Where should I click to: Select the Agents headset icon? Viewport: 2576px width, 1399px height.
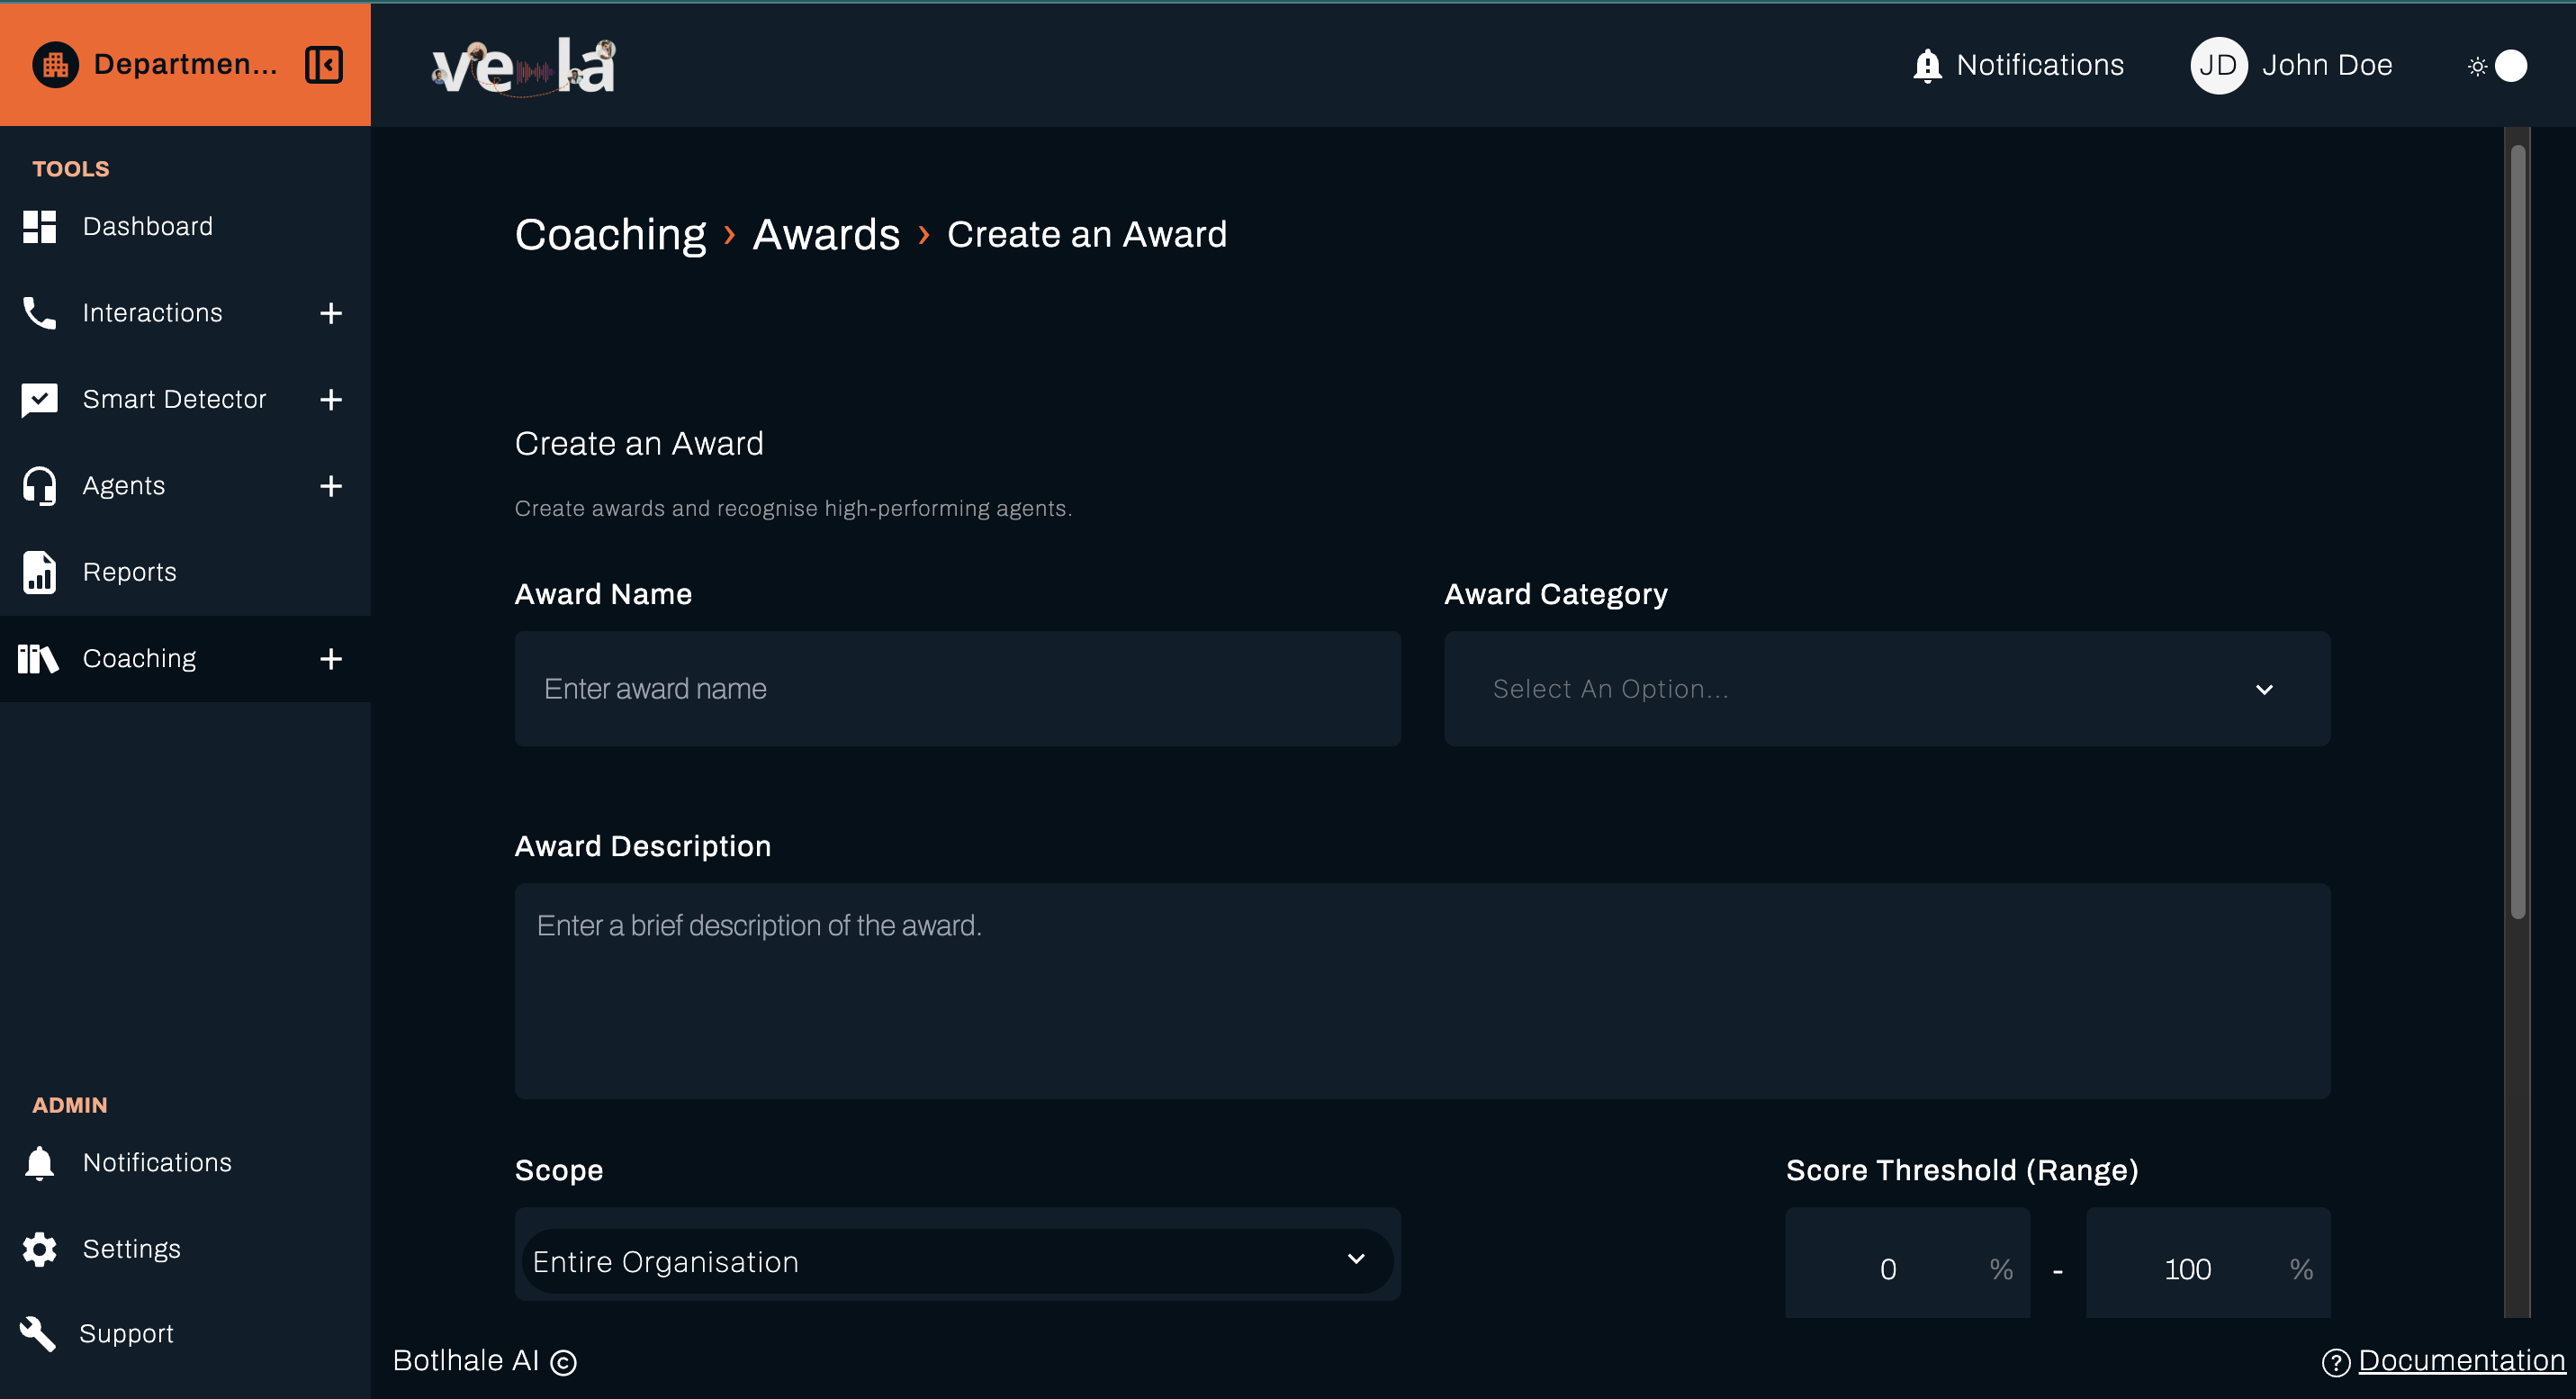pyautogui.click(x=38, y=485)
